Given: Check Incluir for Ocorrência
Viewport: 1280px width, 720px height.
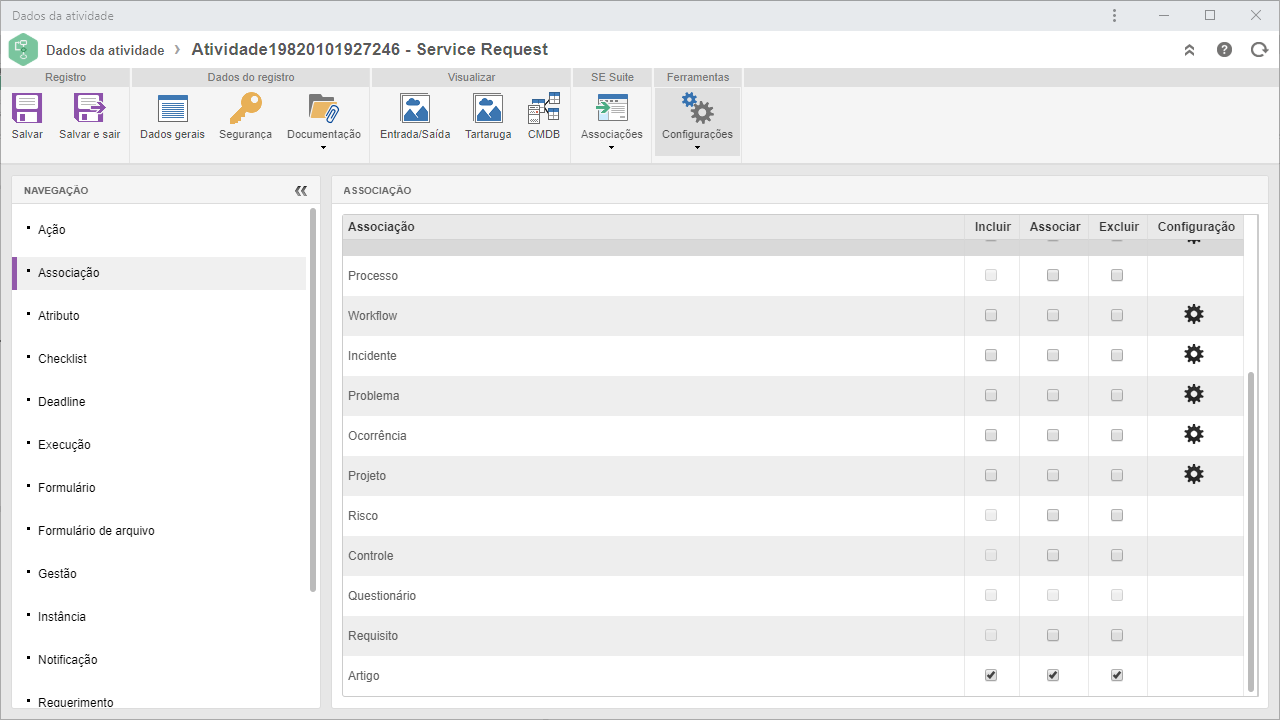Looking at the screenshot, I should 991,435.
